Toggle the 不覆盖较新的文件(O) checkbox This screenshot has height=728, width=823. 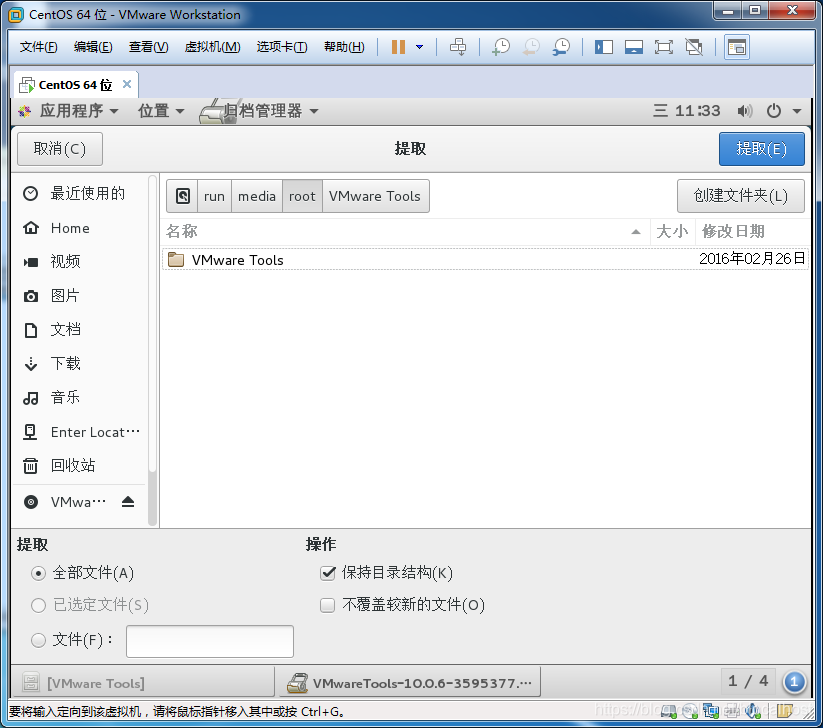pyautogui.click(x=328, y=605)
